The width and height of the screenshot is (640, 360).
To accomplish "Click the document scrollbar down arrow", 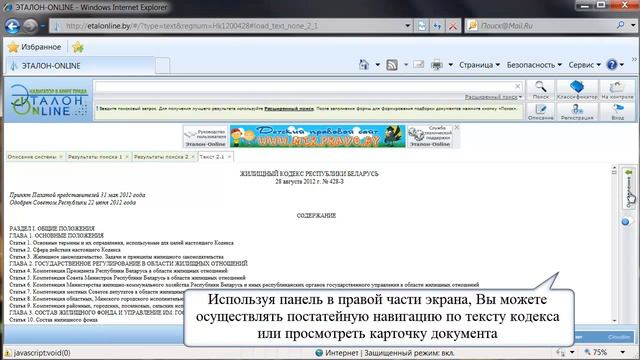I will pos(614,320).
